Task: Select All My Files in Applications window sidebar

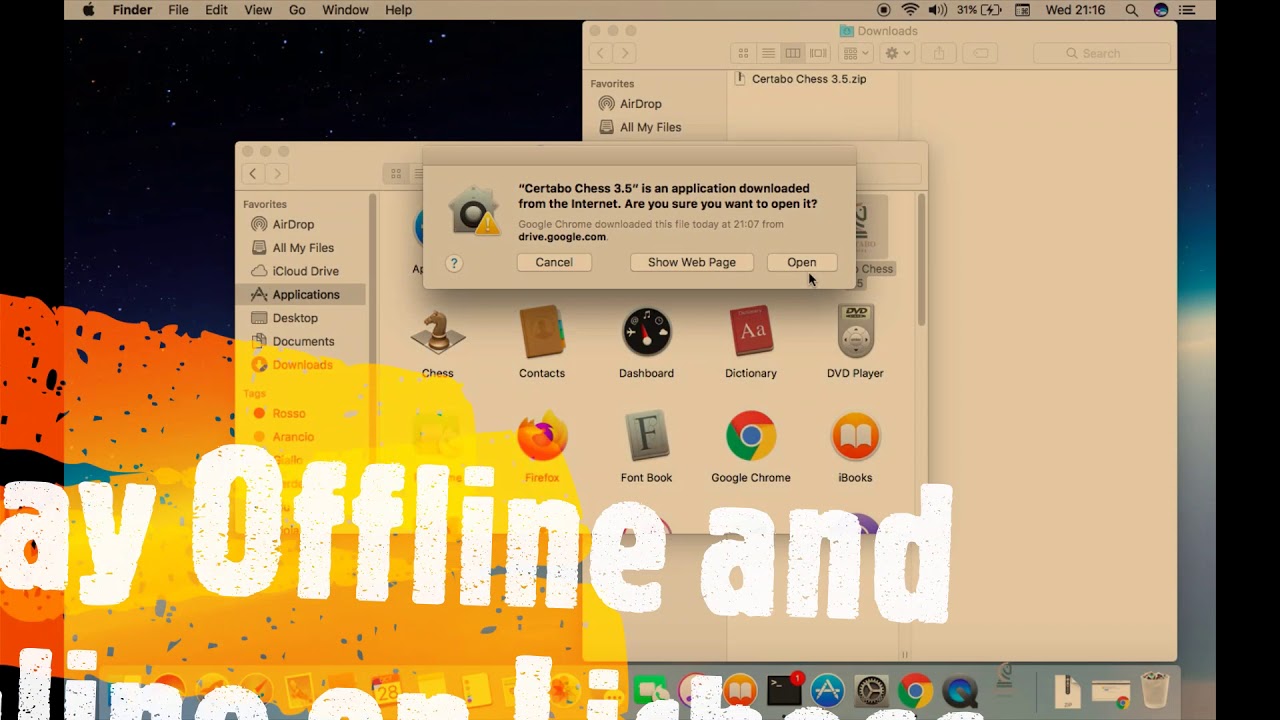Action: pyautogui.click(x=302, y=248)
